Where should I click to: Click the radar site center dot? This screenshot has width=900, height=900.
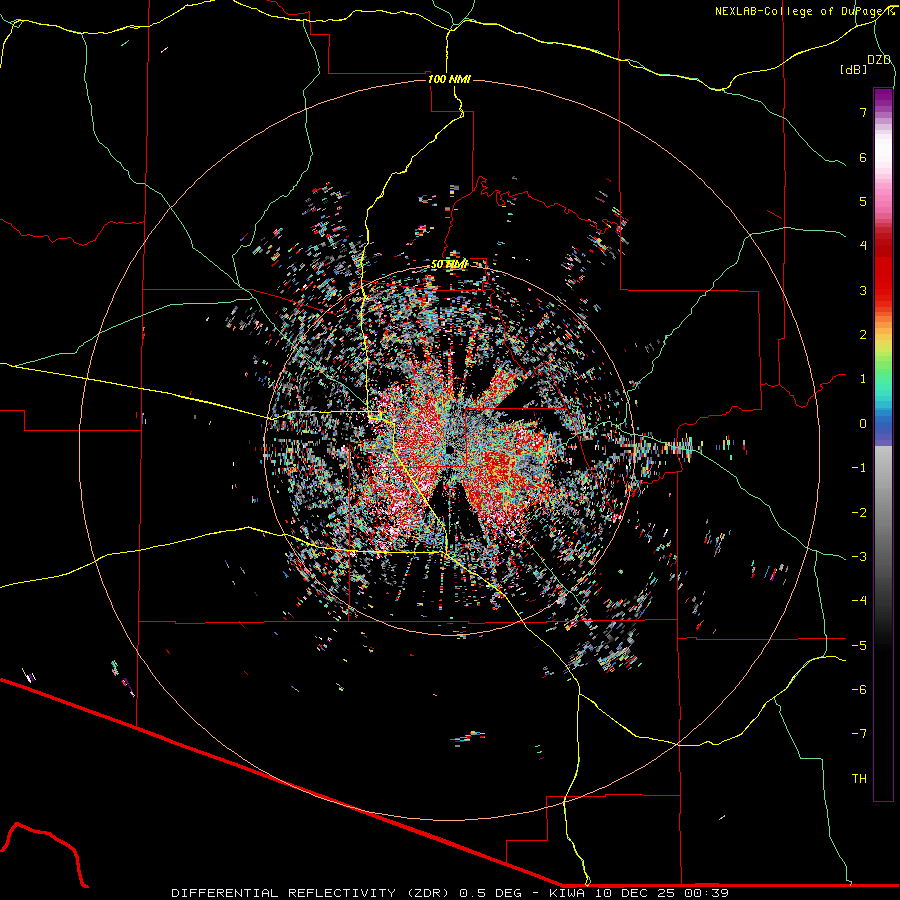pos(449,449)
